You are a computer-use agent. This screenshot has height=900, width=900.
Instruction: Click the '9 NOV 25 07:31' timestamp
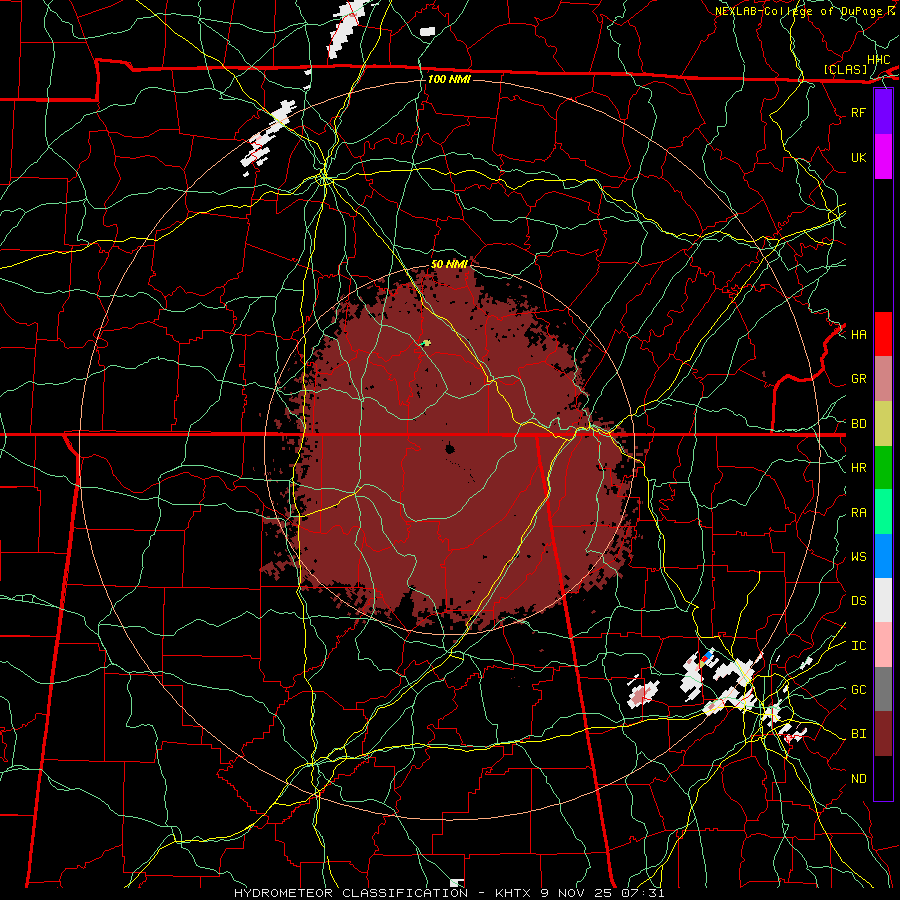point(602,893)
